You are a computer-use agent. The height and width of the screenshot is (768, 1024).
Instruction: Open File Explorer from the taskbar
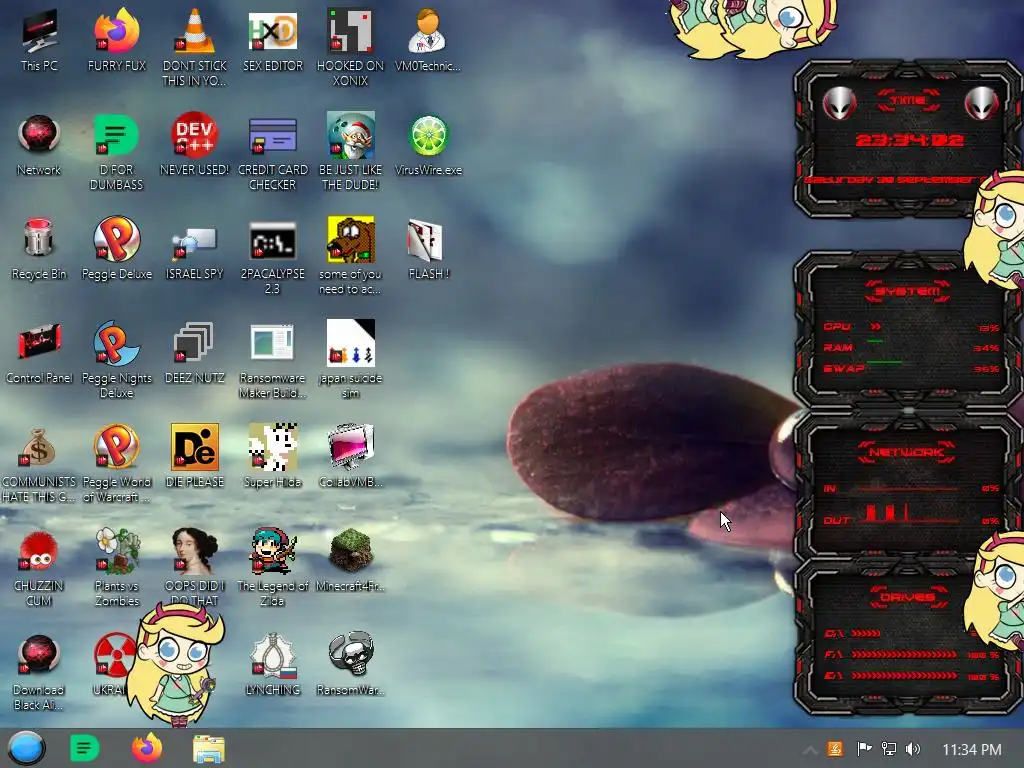(209, 750)
